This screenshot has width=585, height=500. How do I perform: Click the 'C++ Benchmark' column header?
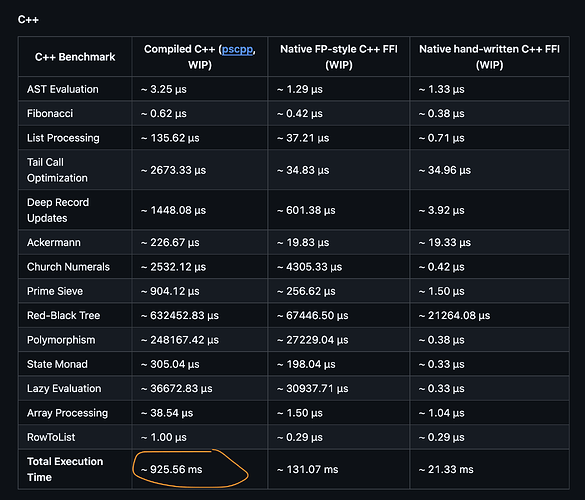coord(75,57)
